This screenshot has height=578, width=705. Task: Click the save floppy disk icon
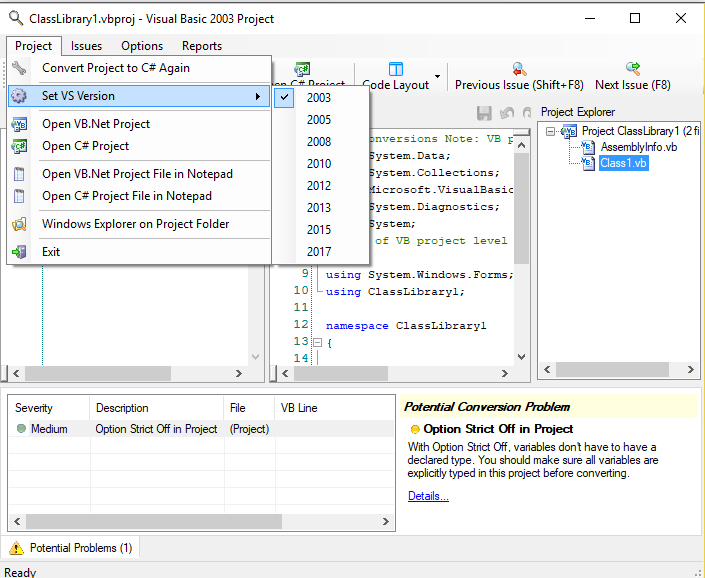tap(484, 113)
